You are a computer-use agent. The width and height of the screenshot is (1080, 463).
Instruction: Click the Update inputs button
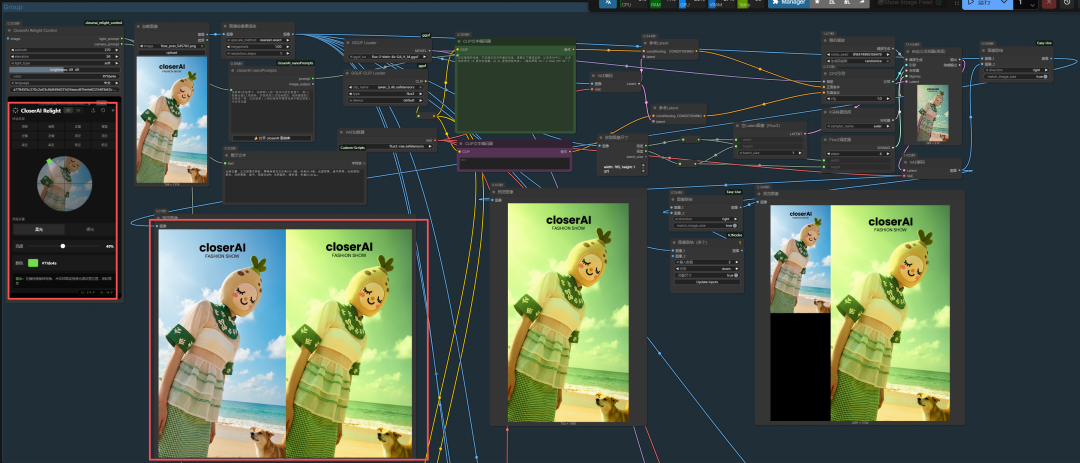706,282
